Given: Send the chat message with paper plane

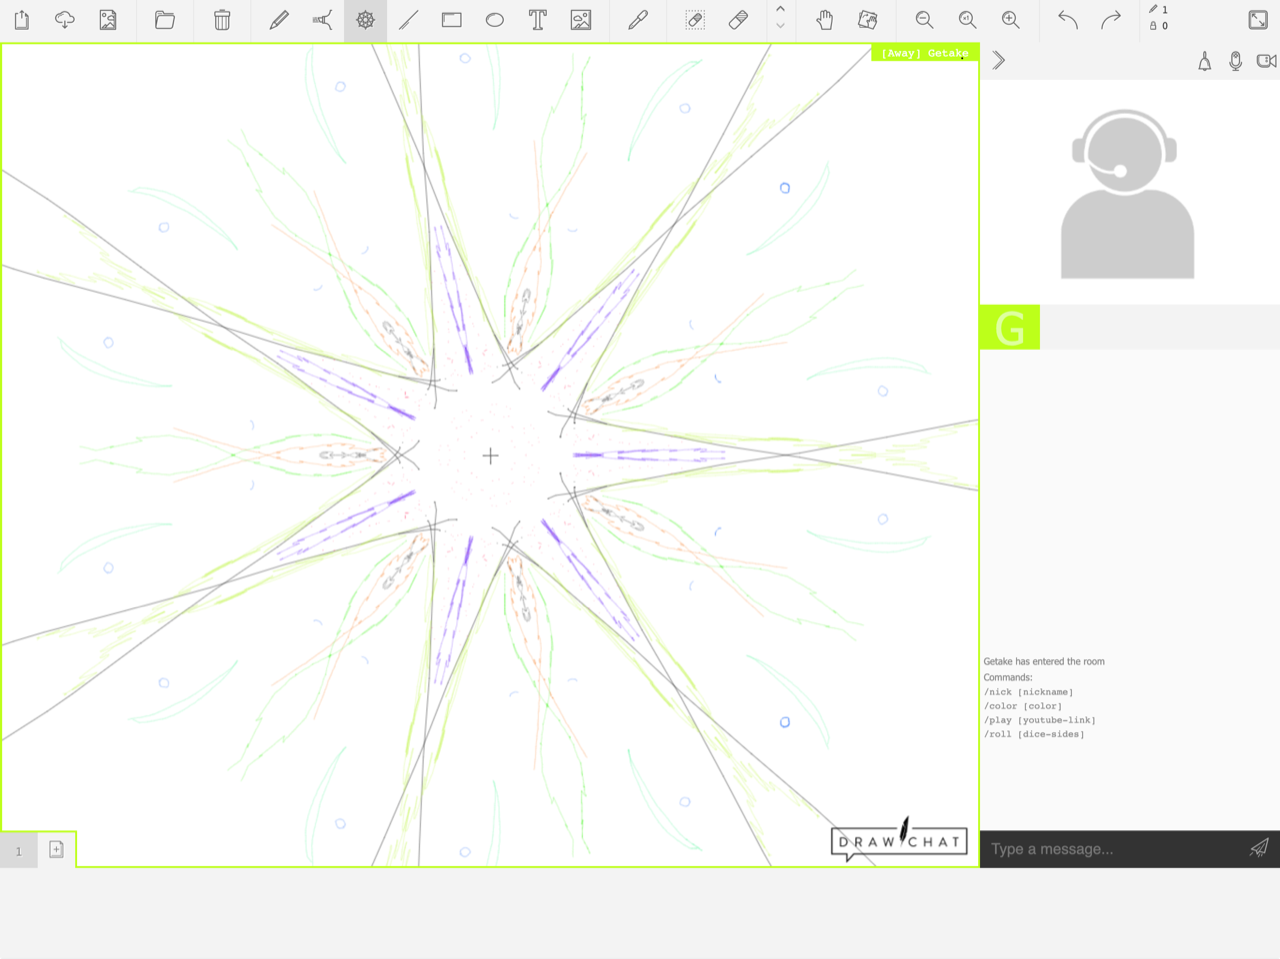Looking at the screenshot, I should [x=1259, y=848].
